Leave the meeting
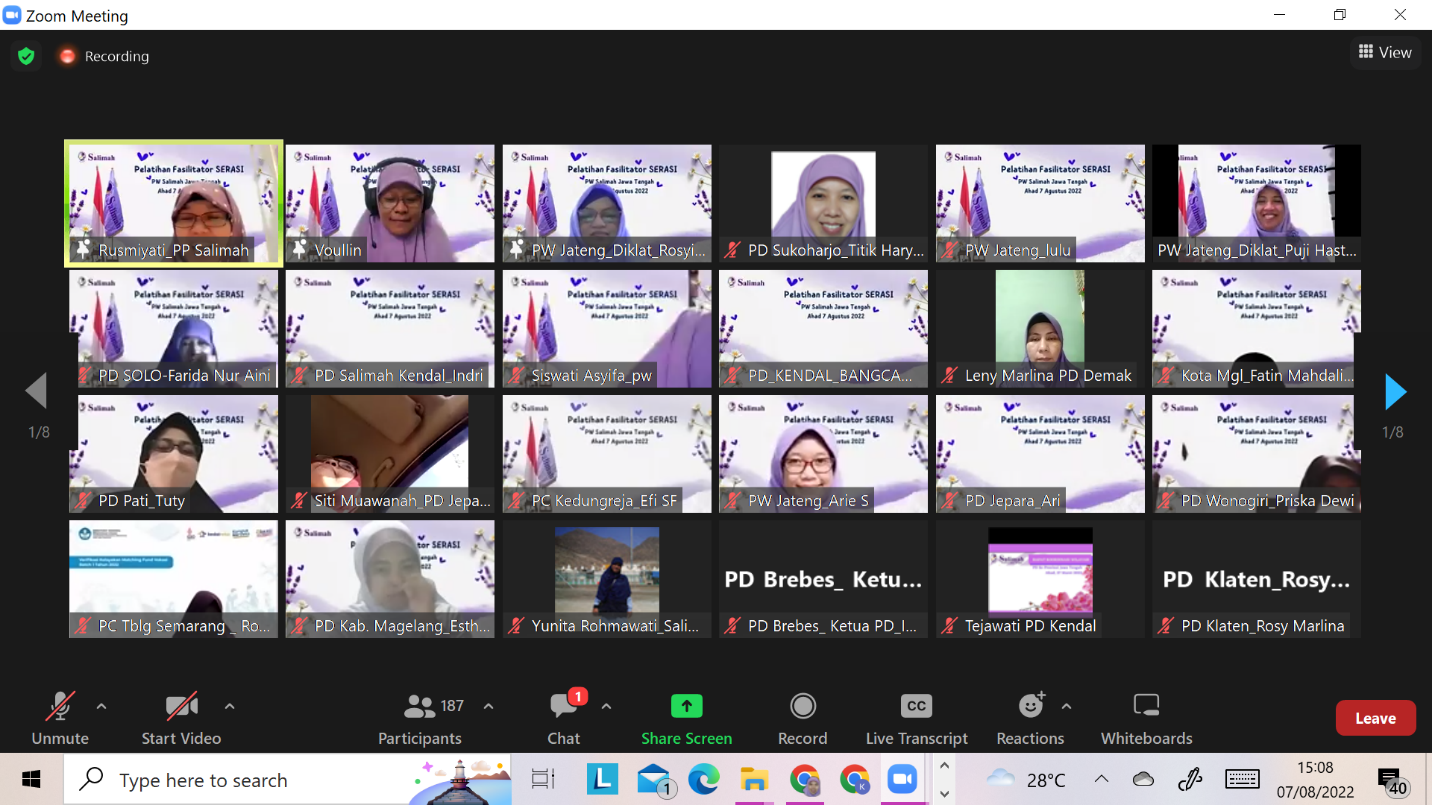 pyautogui.click(x=1376, y=718)
